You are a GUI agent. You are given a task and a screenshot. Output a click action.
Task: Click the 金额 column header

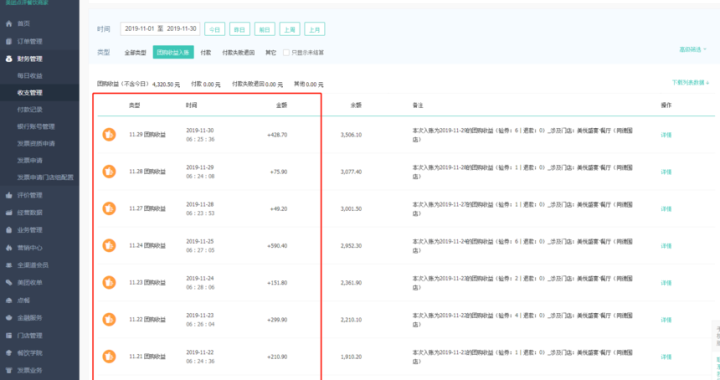[x=281, y=105]
